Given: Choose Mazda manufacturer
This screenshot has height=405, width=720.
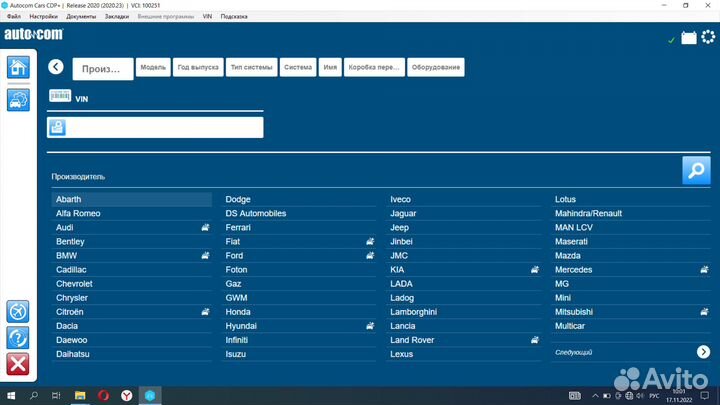Looking at the screenshot, I should 631,255.
